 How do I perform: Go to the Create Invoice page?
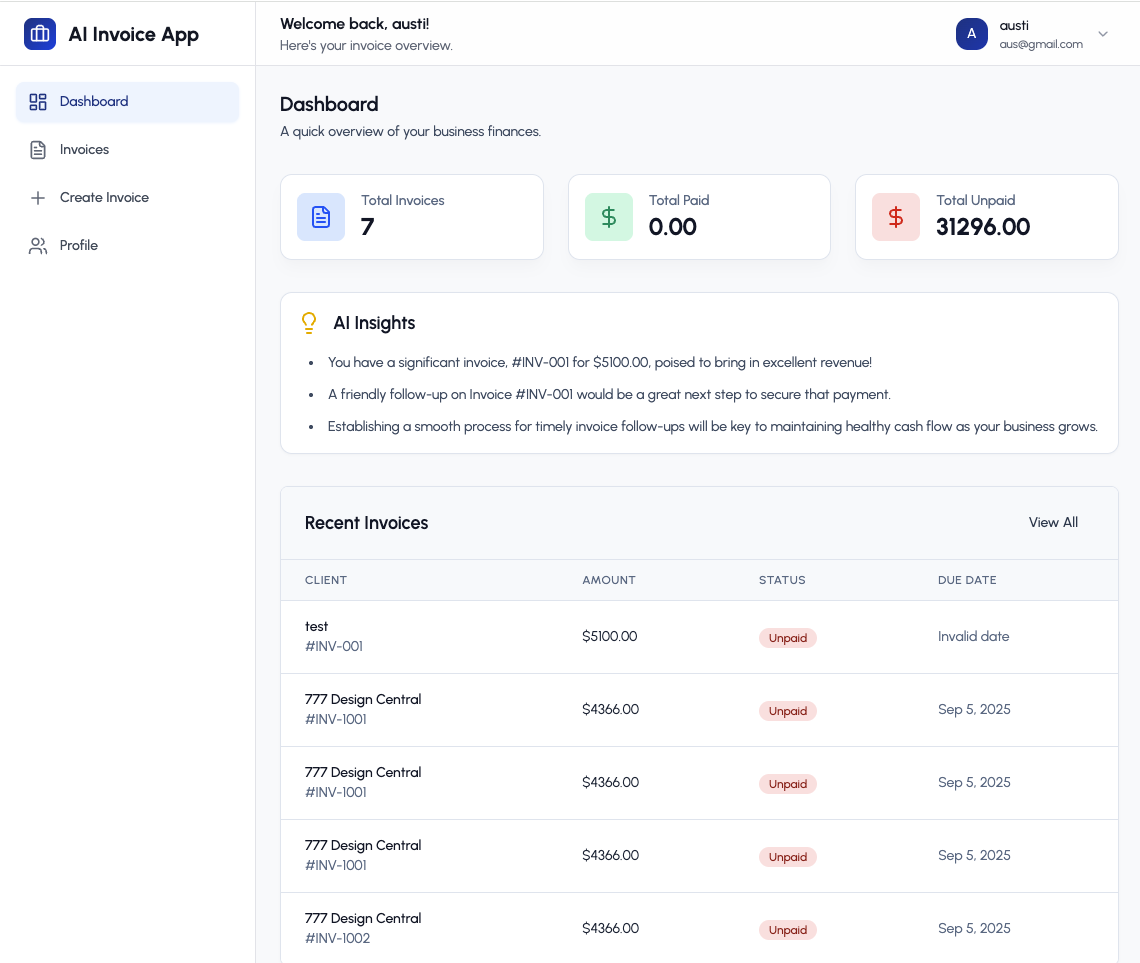click(x=104, y=198)
